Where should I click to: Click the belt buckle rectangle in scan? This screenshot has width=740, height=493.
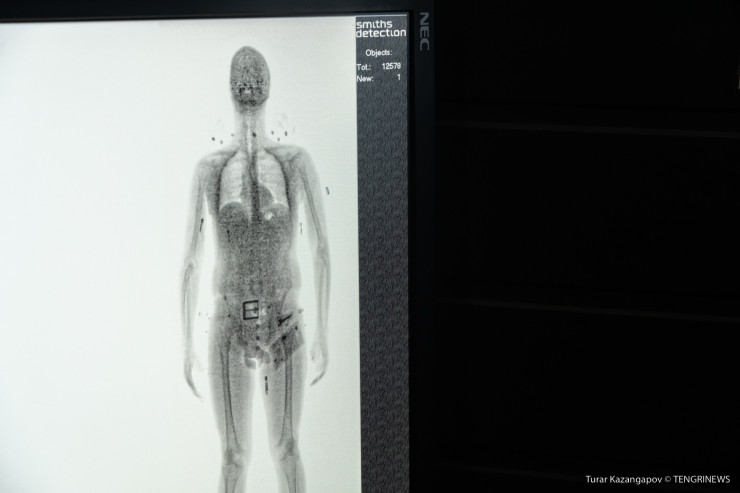tap(251, 309)
